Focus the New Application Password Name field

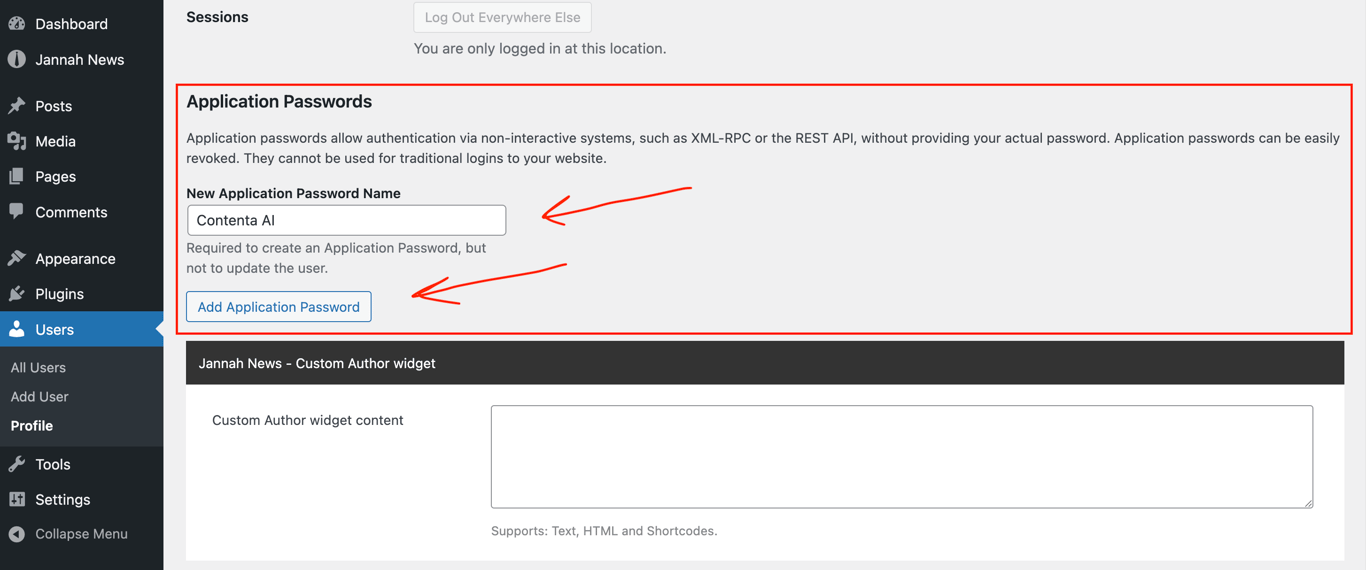pyautogui.click(x=346, y=220)
